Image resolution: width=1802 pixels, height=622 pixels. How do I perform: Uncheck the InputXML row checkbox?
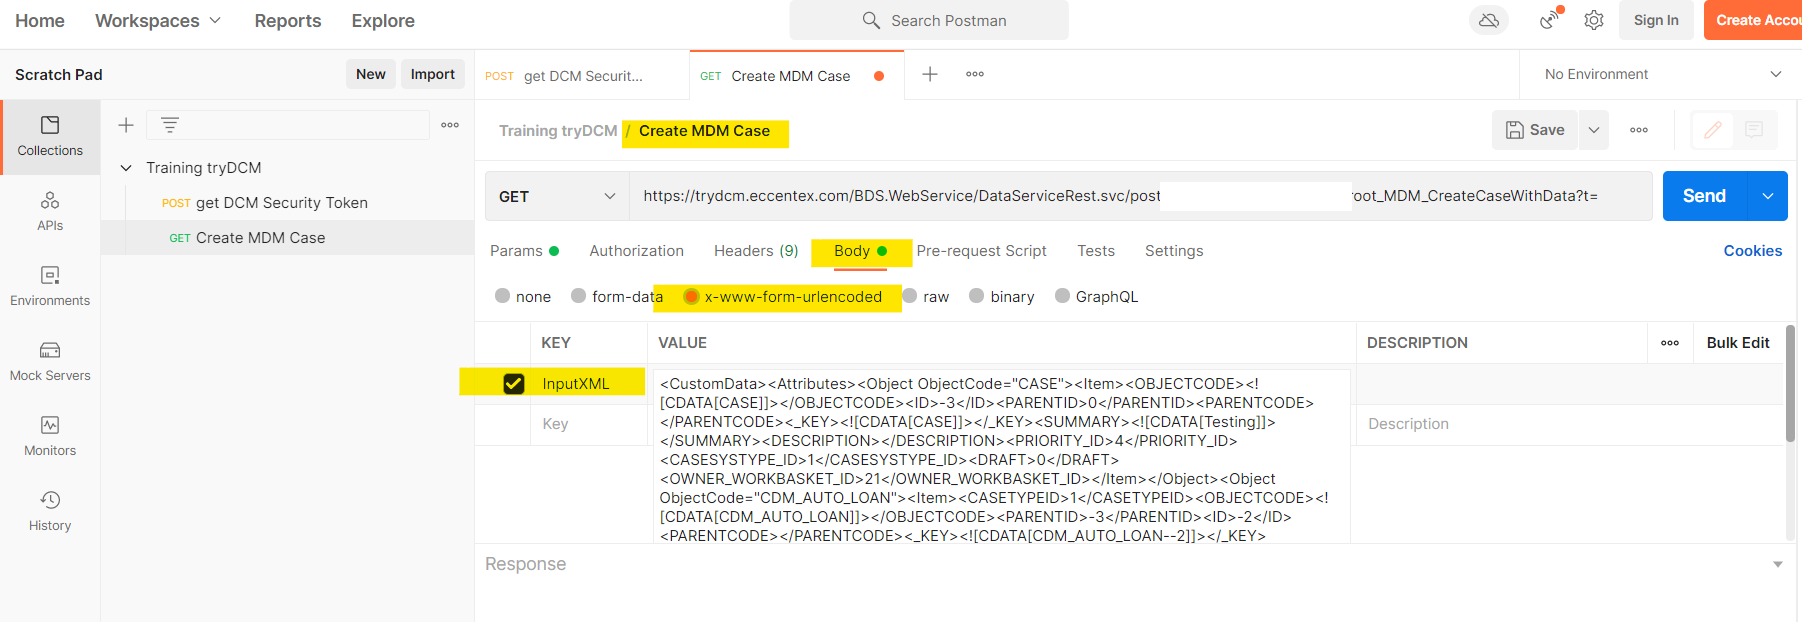point(514,383)
